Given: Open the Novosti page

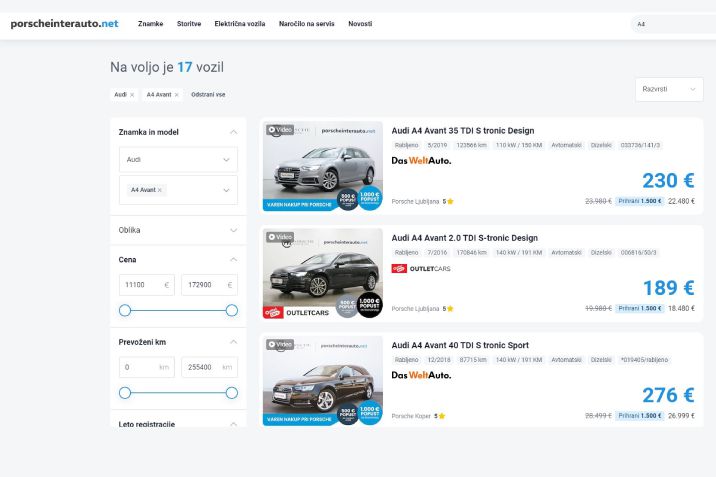Looking at the screenshot, I should (360, 24).
